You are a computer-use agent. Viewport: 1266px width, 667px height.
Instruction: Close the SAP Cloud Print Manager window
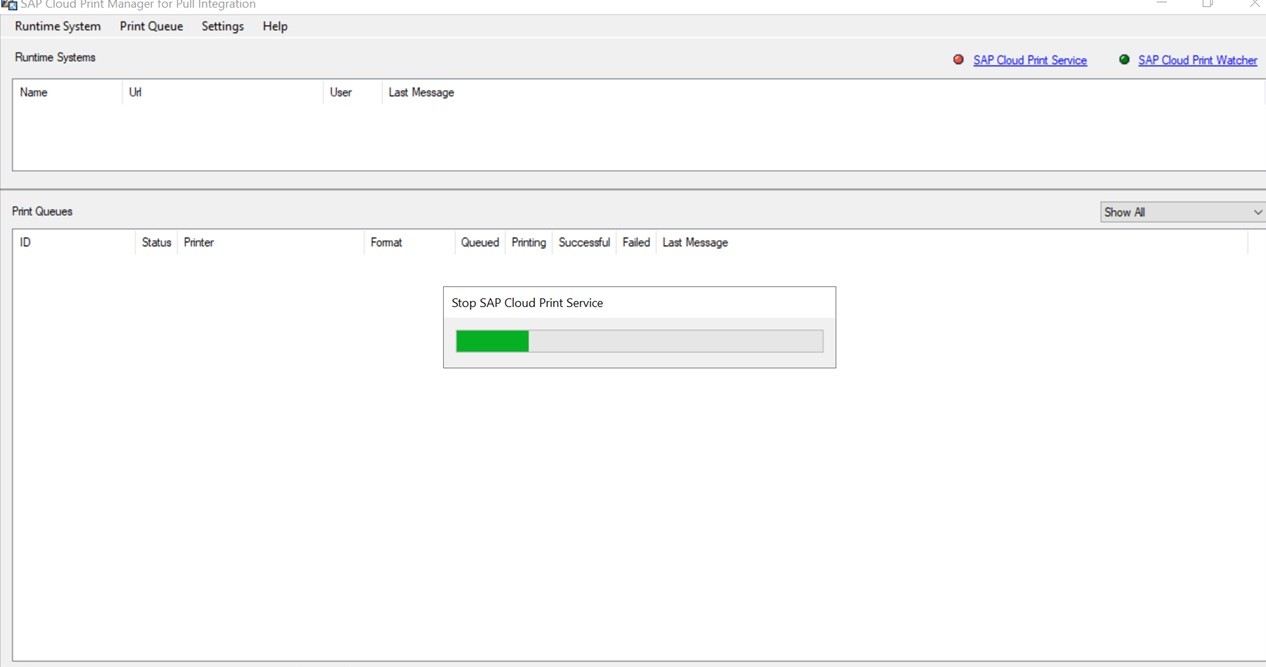click(x=1254, y=4)
